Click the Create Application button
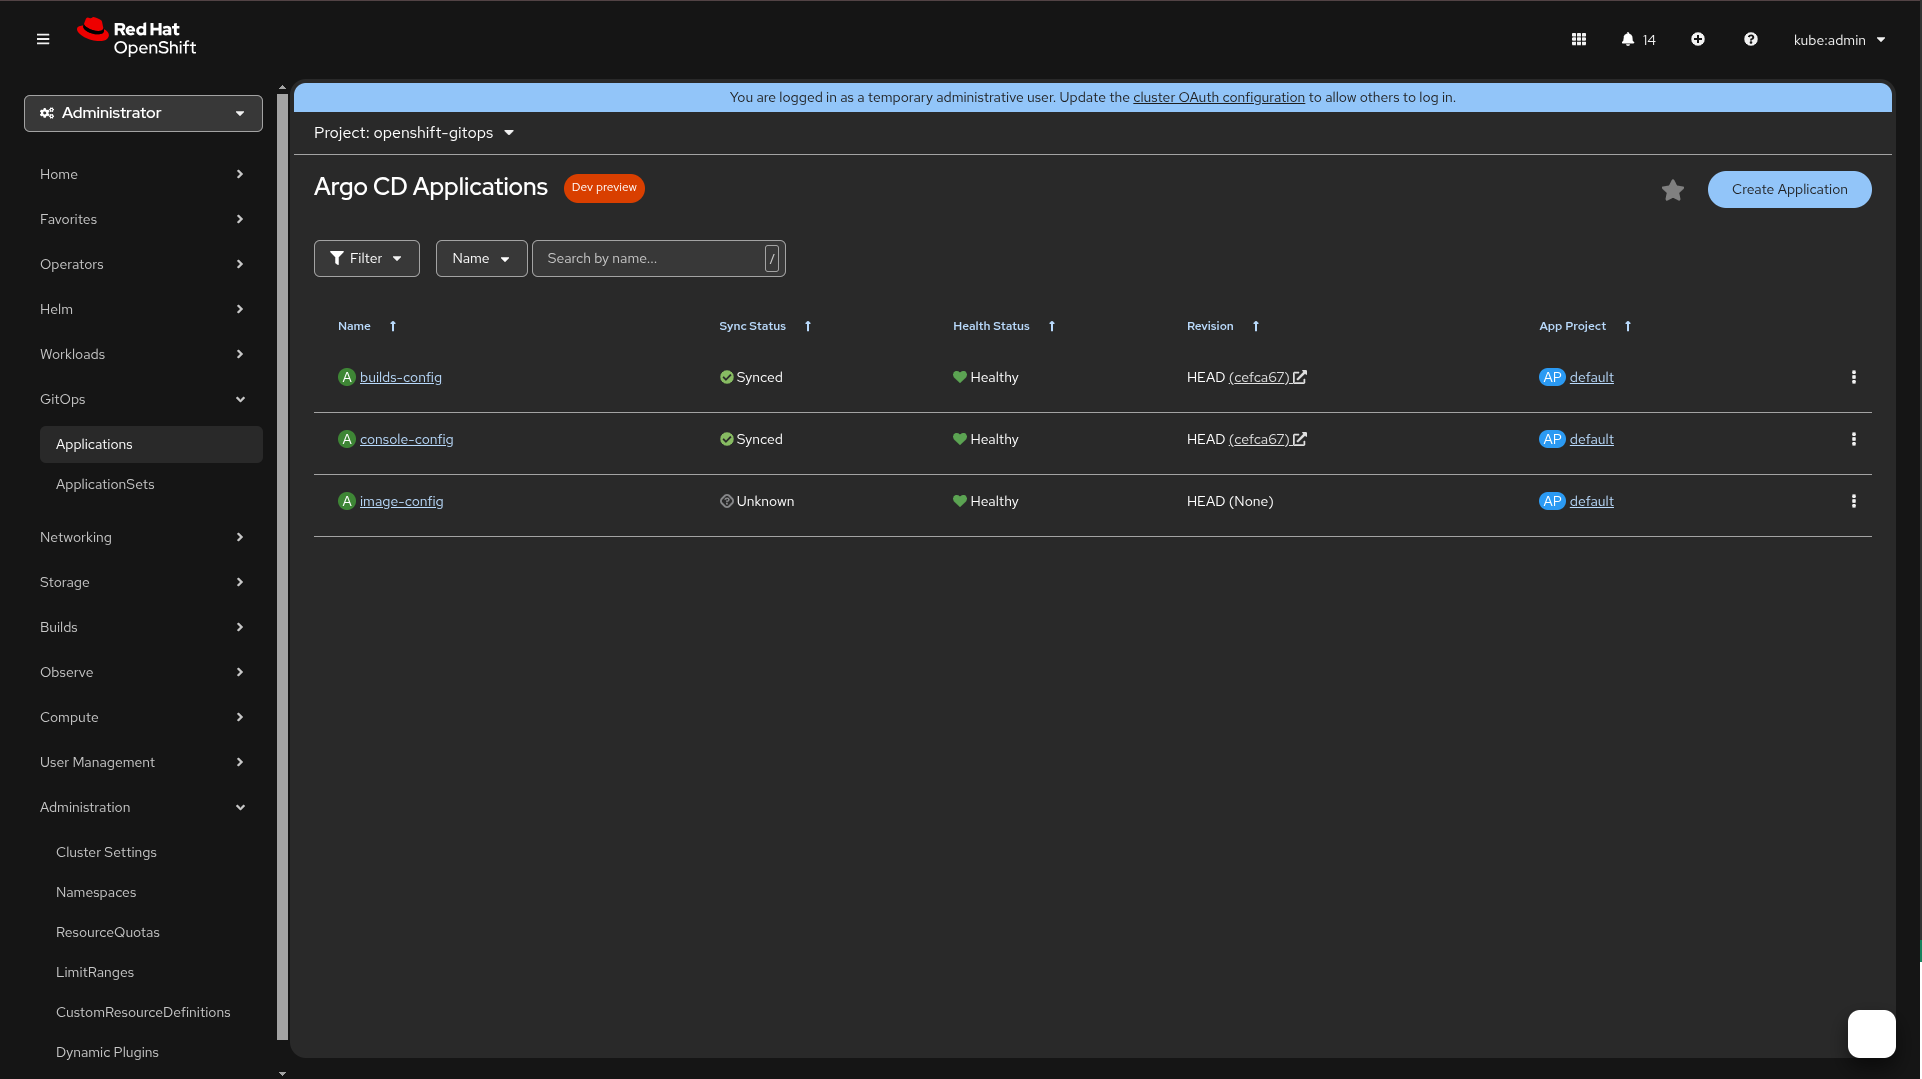 click(x=1789, y=190)
